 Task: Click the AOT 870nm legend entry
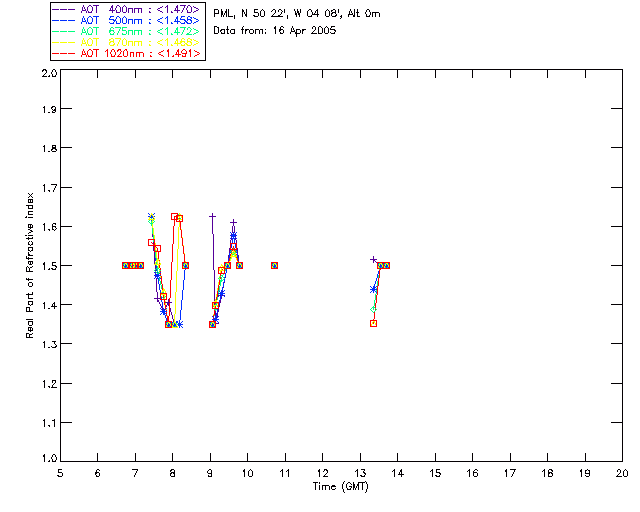pyautogui.click(x=126, y=42)
